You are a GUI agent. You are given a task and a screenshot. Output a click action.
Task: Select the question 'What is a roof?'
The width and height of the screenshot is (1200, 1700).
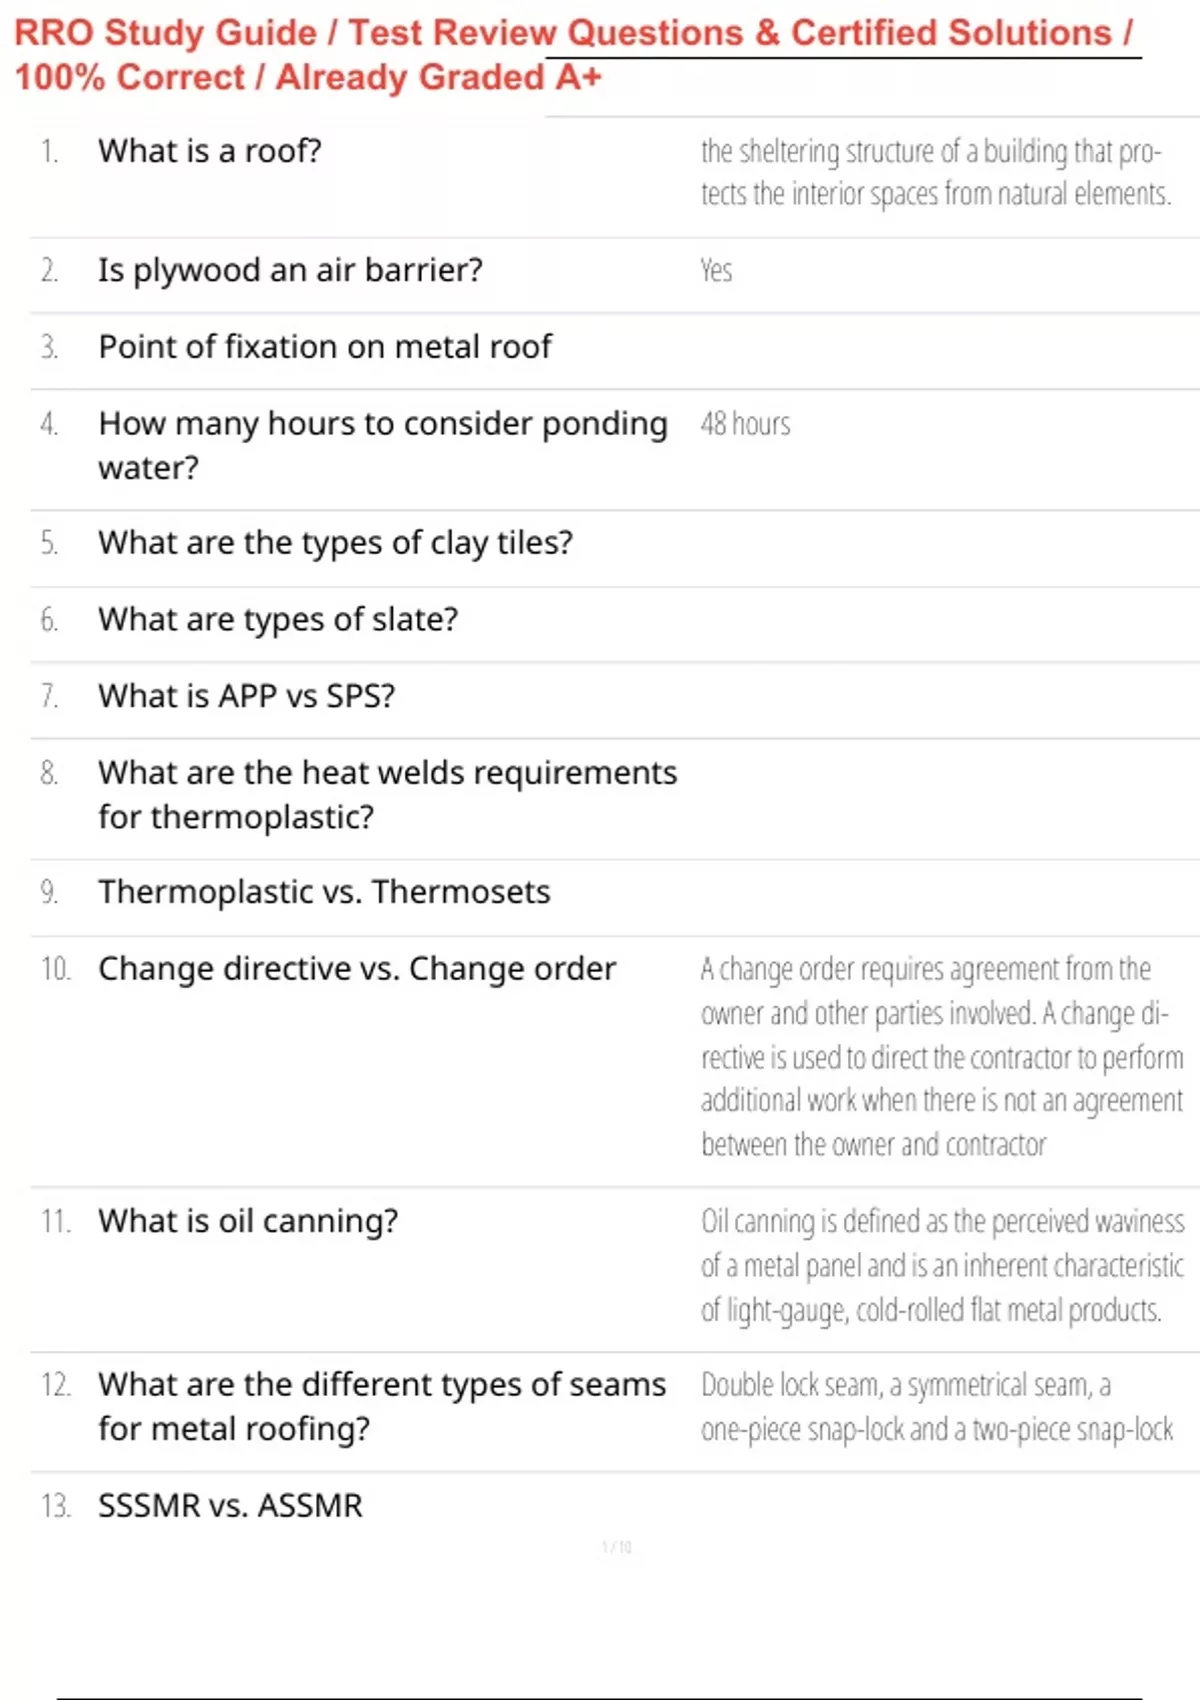210,151
